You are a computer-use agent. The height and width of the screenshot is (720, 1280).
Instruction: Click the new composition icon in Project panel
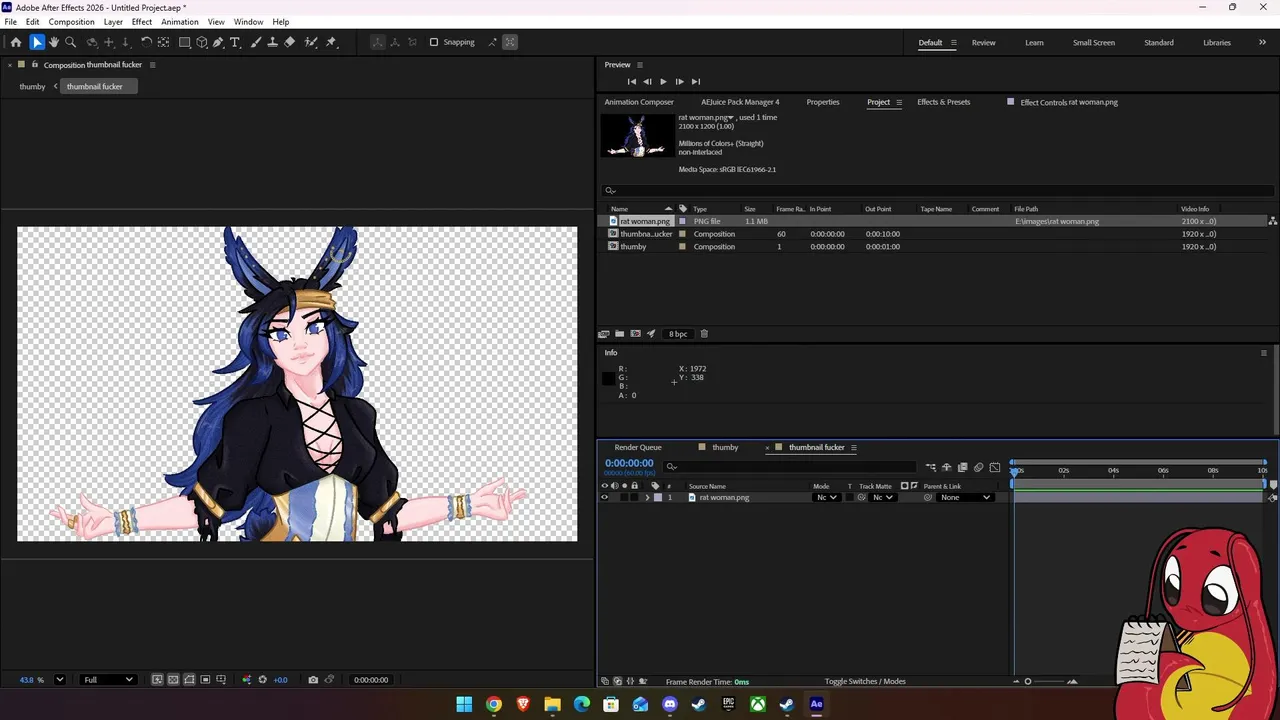pos(635,334)
